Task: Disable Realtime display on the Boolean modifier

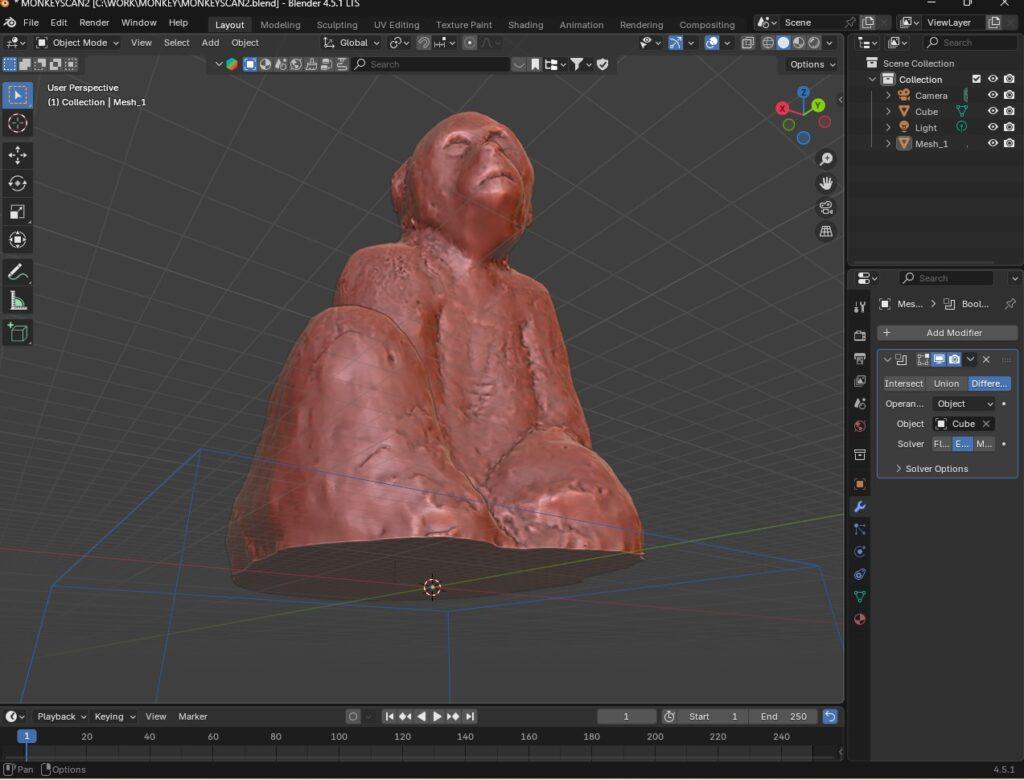Action: tap(938, 359)
